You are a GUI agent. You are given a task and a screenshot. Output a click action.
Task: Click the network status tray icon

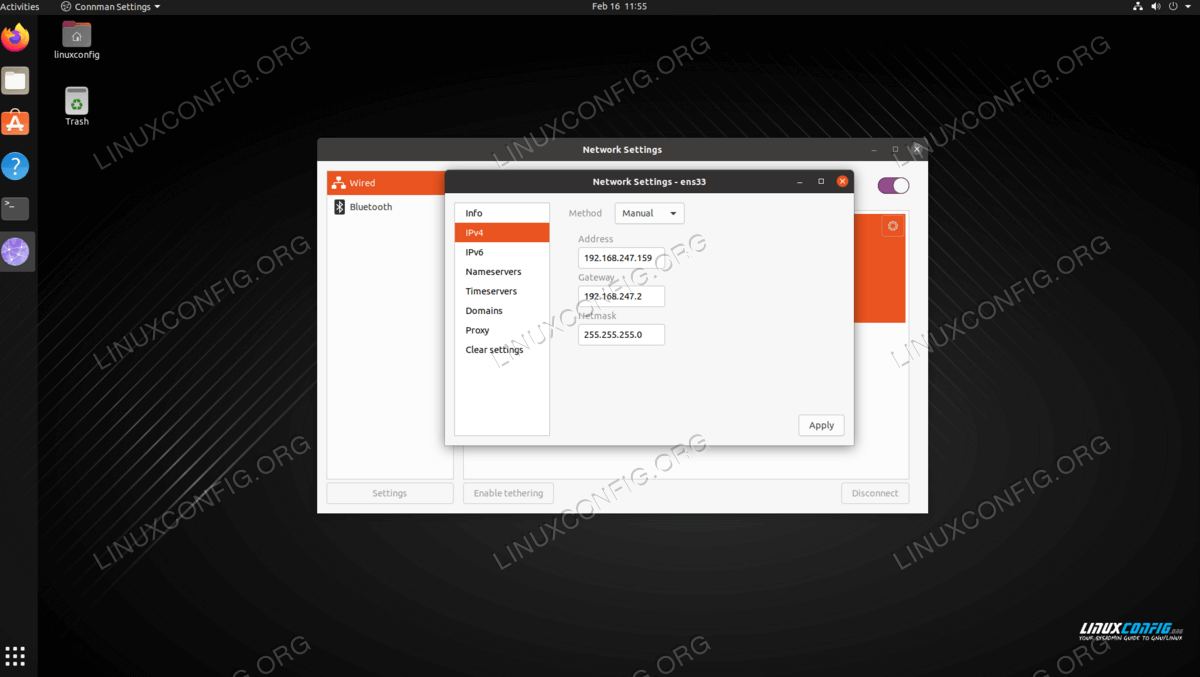tap(1138, 6)
